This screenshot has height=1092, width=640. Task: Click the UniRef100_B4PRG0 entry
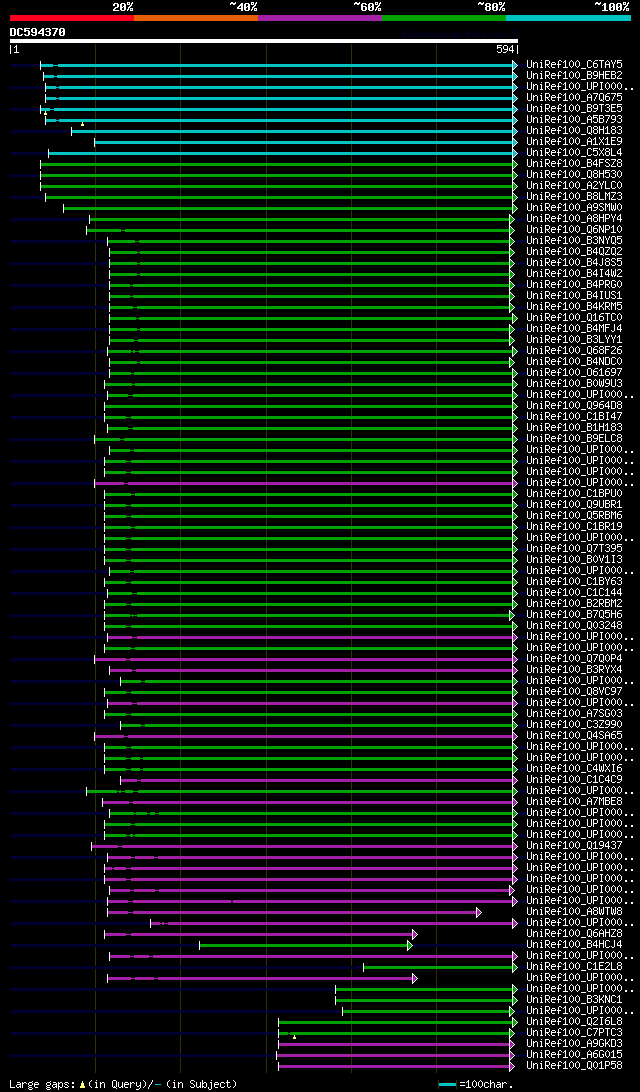point(575,285)
